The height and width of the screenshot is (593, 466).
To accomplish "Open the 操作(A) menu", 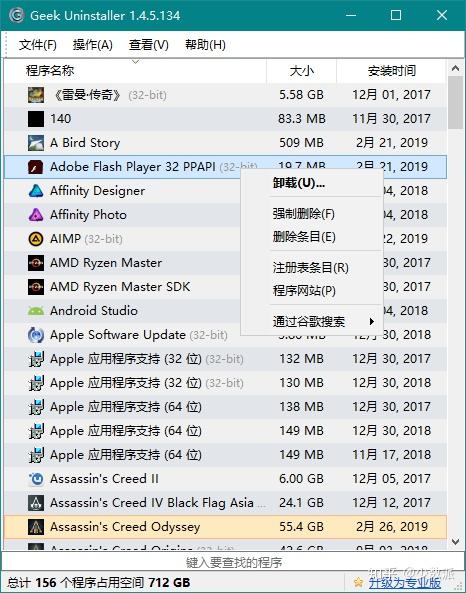I will (93, 45).
